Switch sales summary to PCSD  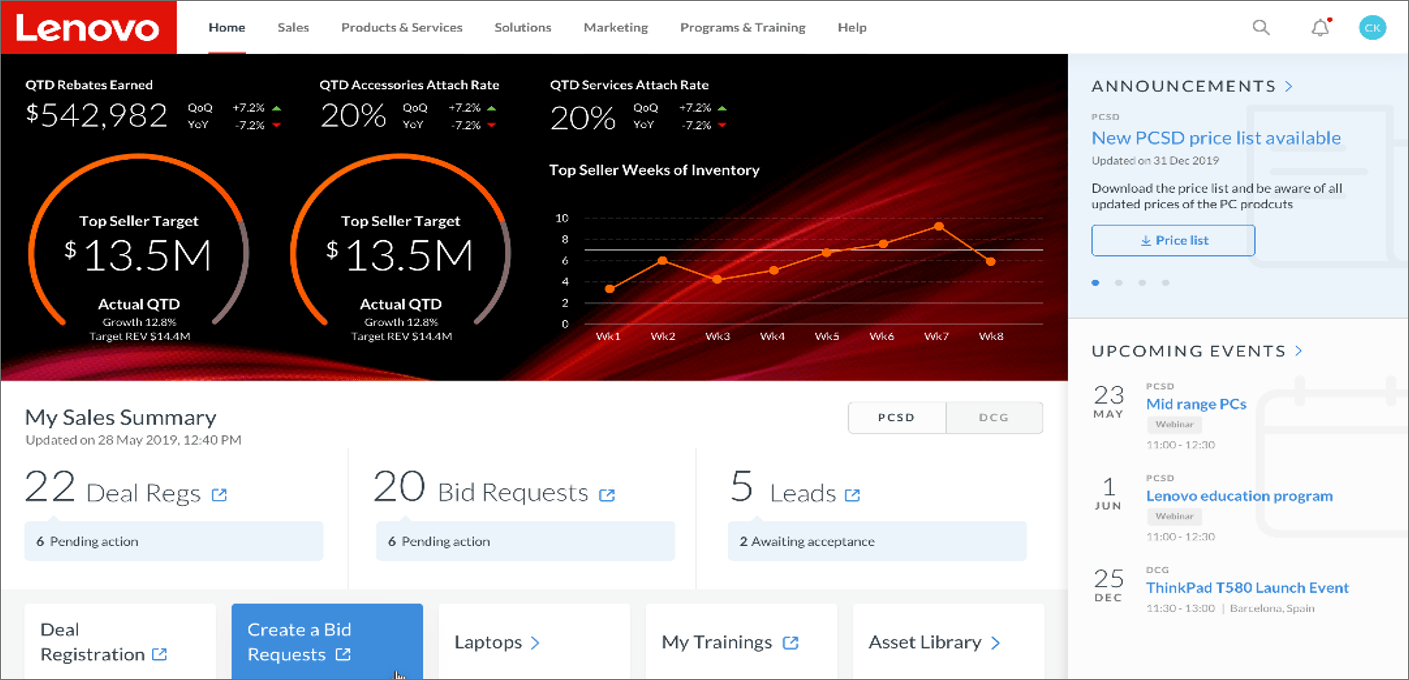point(897,418)
